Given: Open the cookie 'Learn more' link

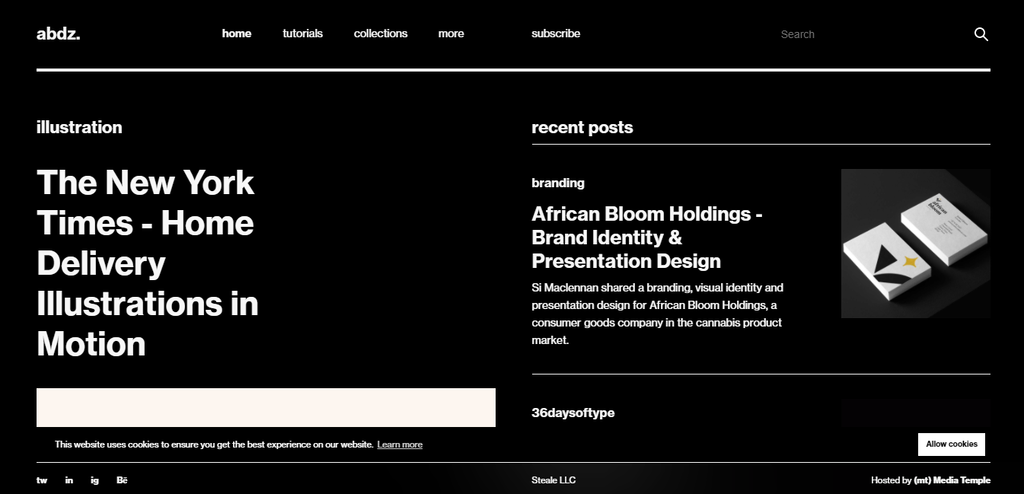Looking at the screenshot, I should (x=400, y=444).
